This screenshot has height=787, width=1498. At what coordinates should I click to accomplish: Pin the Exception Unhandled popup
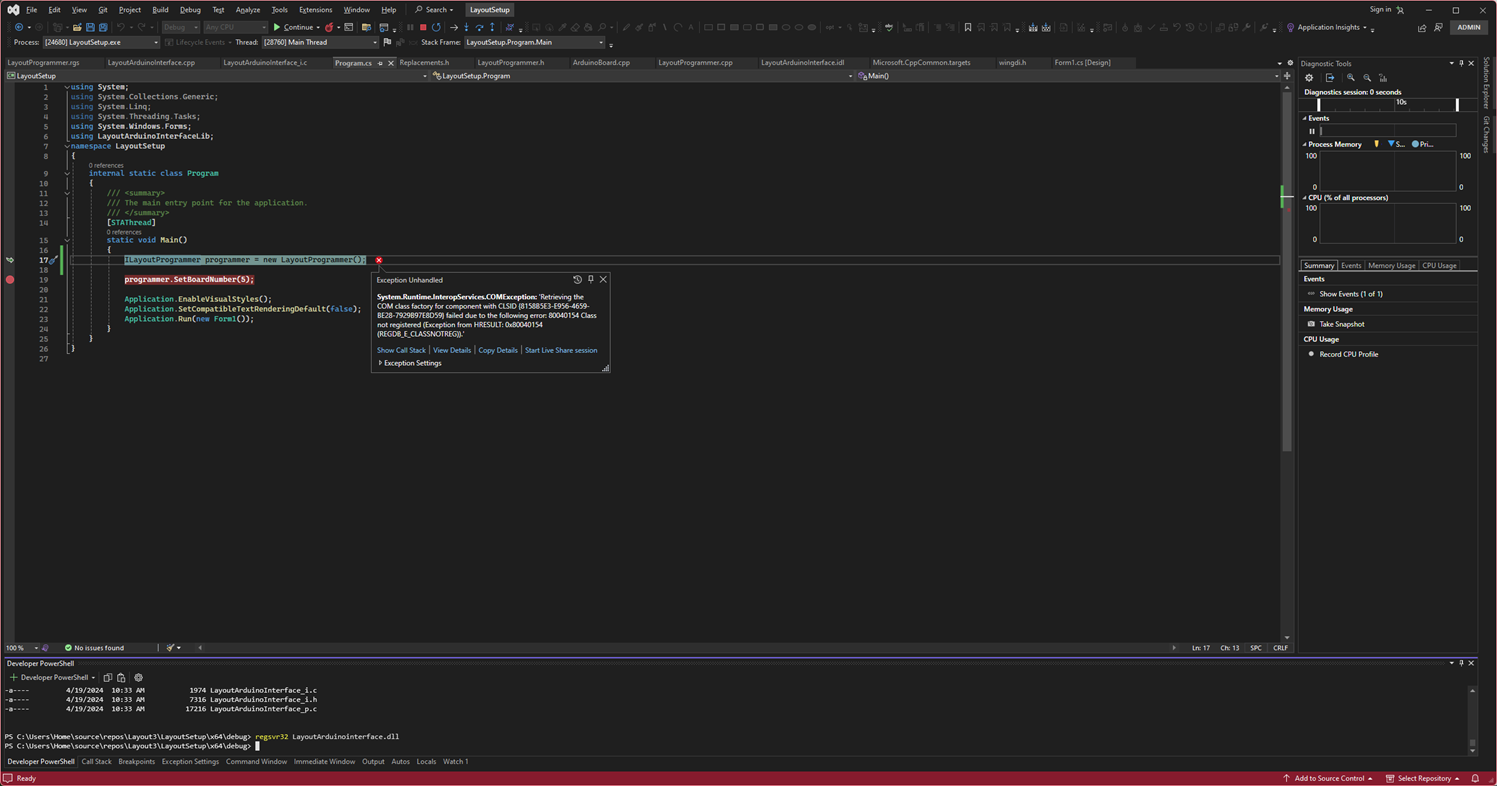[590, 280]
